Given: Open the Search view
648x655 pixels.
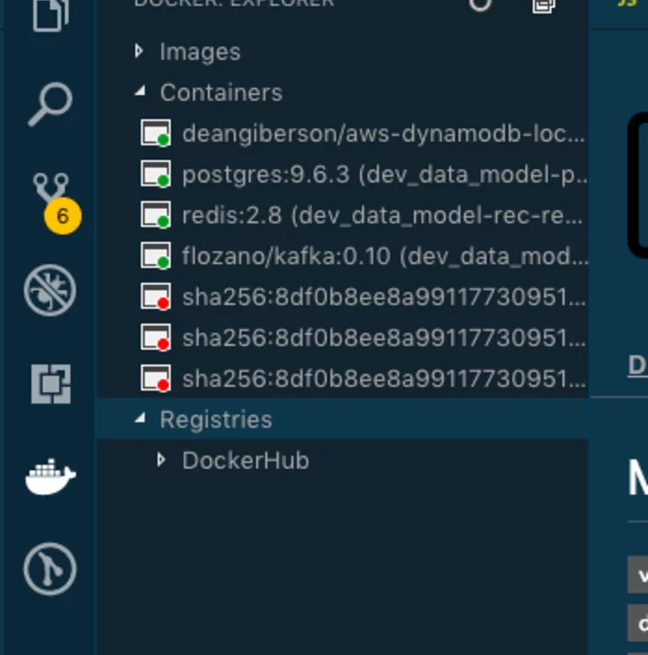Looking at the screenshot, I should tap(50, 104).
